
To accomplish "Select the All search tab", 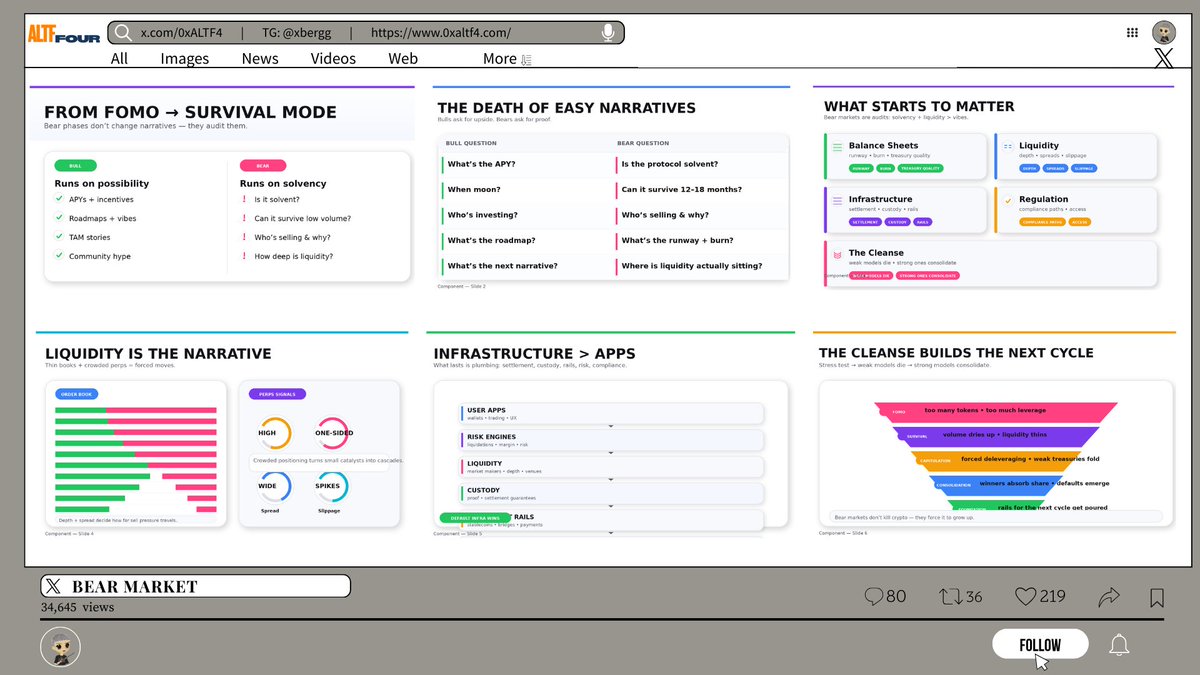I will tap(120, 58).
